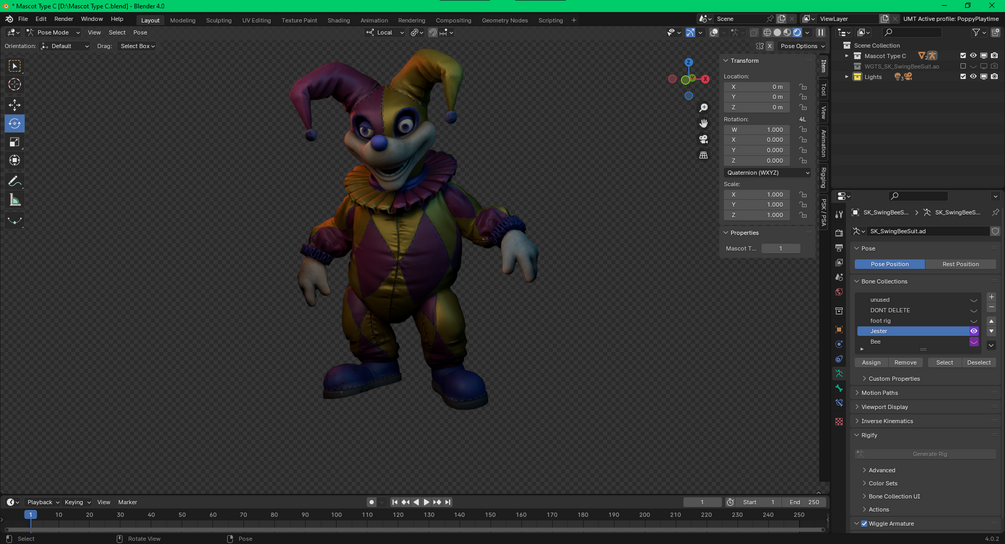Choose the Measure tool

pyautogui.click(x=15, y=200)
